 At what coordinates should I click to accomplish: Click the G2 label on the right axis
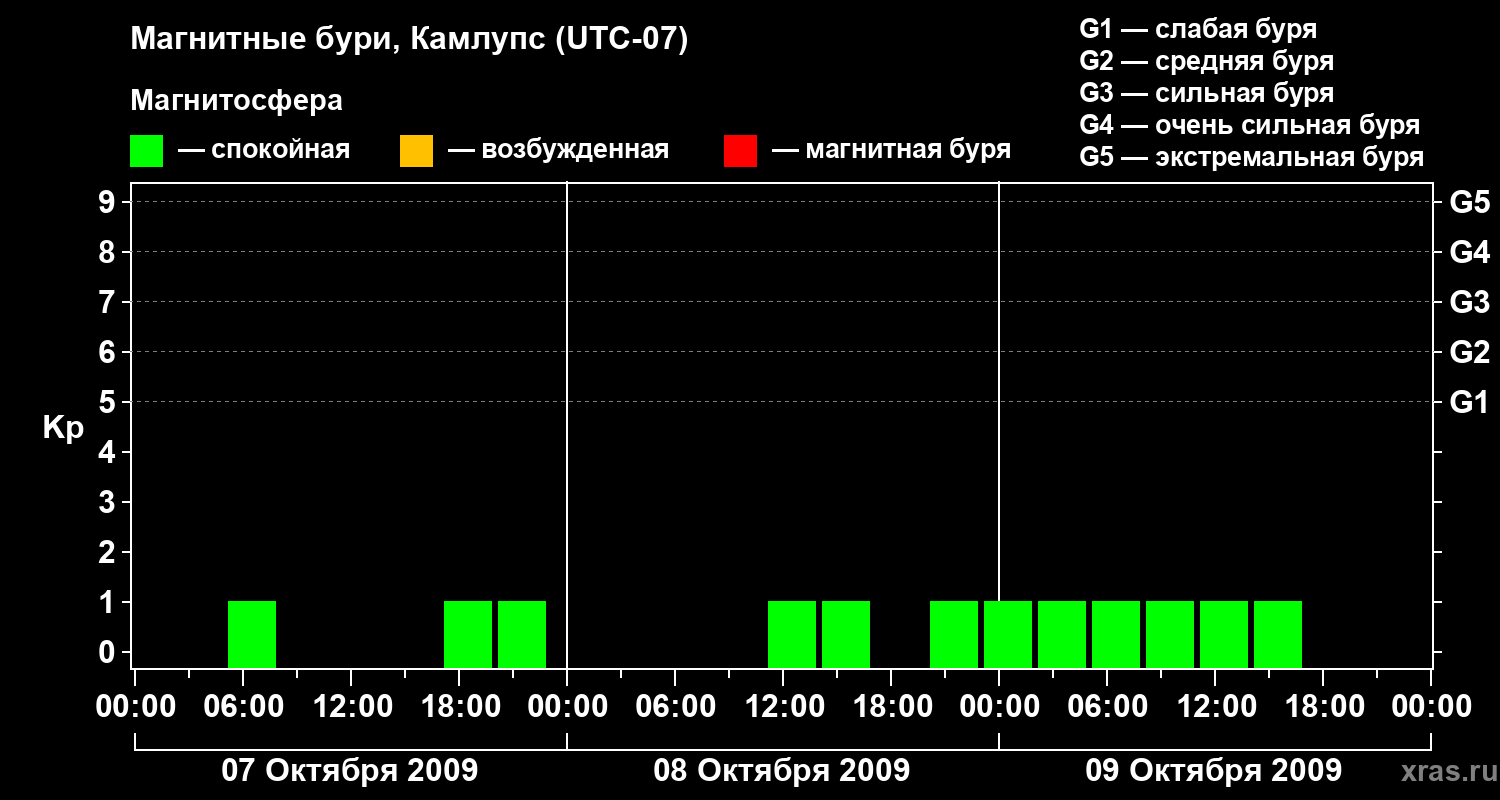[1469, 352]
